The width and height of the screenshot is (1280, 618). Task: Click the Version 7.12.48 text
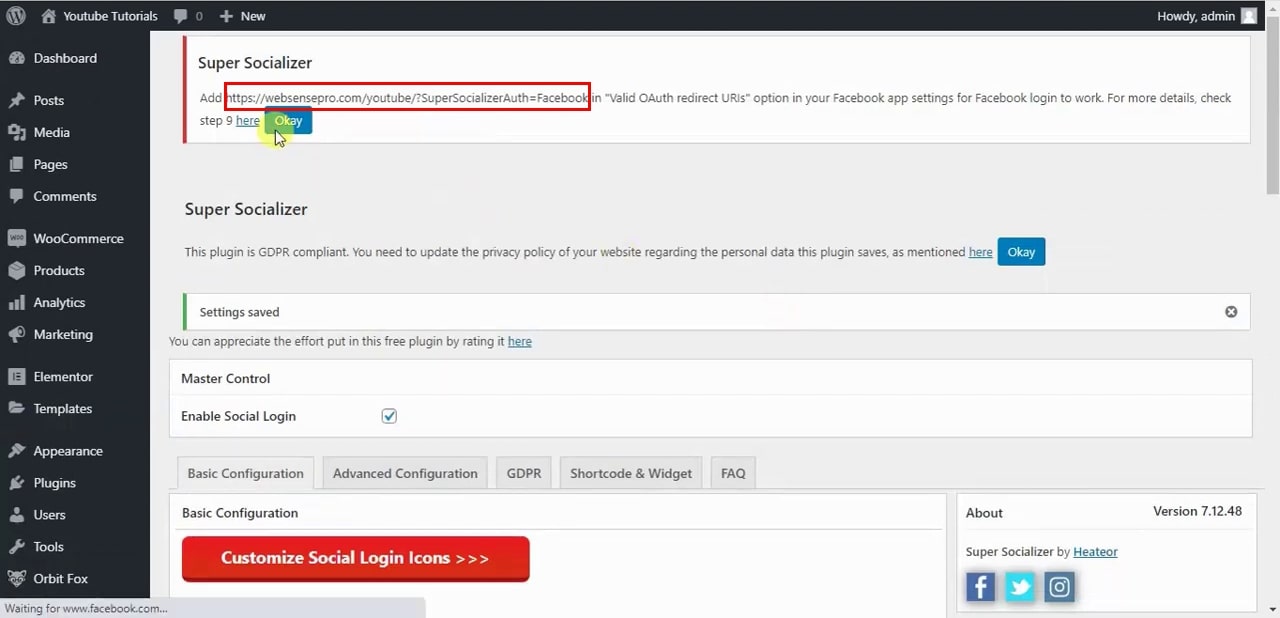pyautogui.click(x=1197, y=511)
